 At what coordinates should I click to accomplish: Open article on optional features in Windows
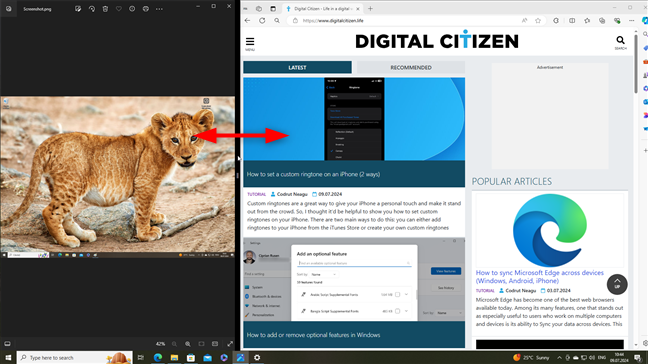pyautogui.click(x=313, y=335)
